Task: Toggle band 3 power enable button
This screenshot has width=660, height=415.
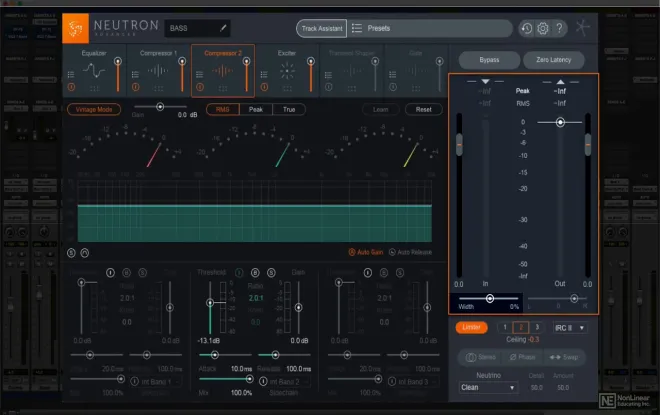Action: [x=368, y=273]
